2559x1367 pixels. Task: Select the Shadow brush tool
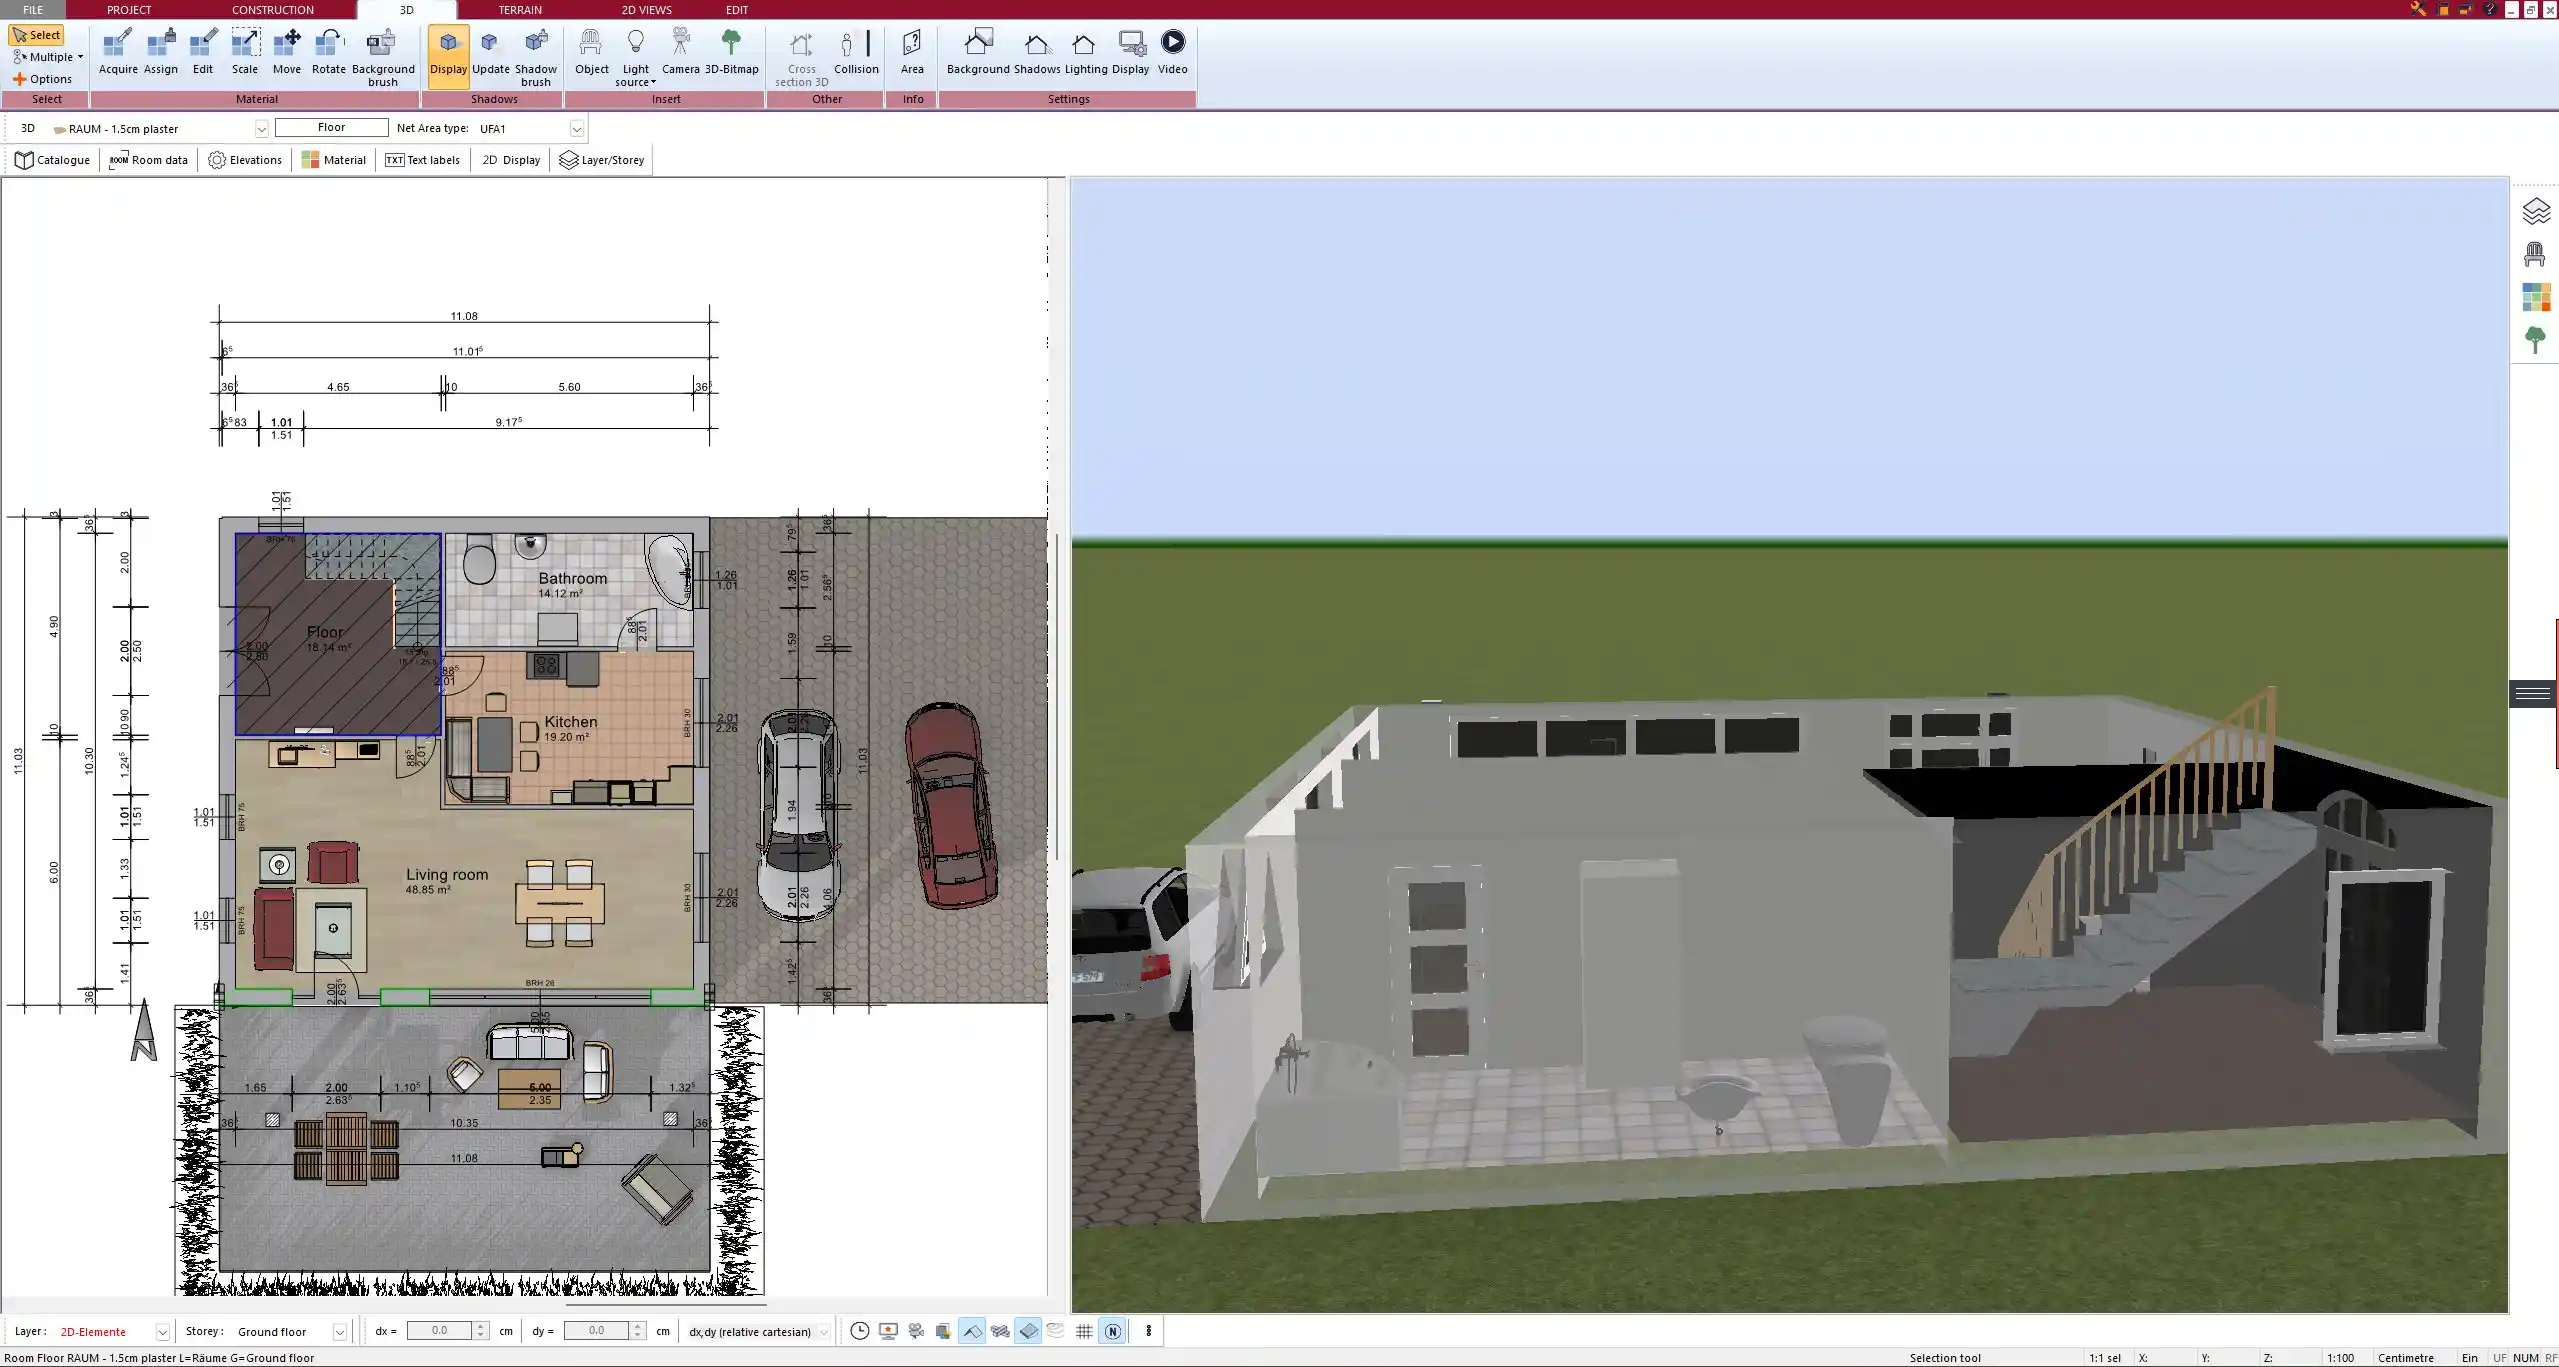tap(535, 55)
